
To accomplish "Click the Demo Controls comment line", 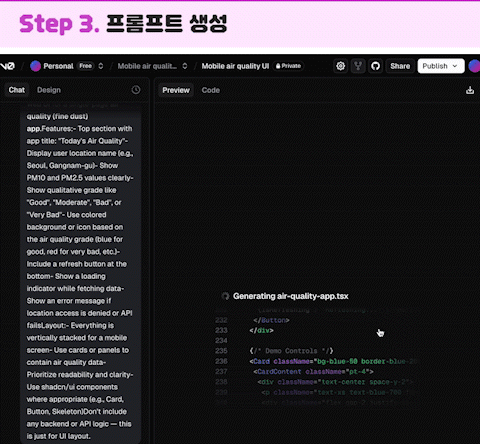I will [x=291, y=351].
